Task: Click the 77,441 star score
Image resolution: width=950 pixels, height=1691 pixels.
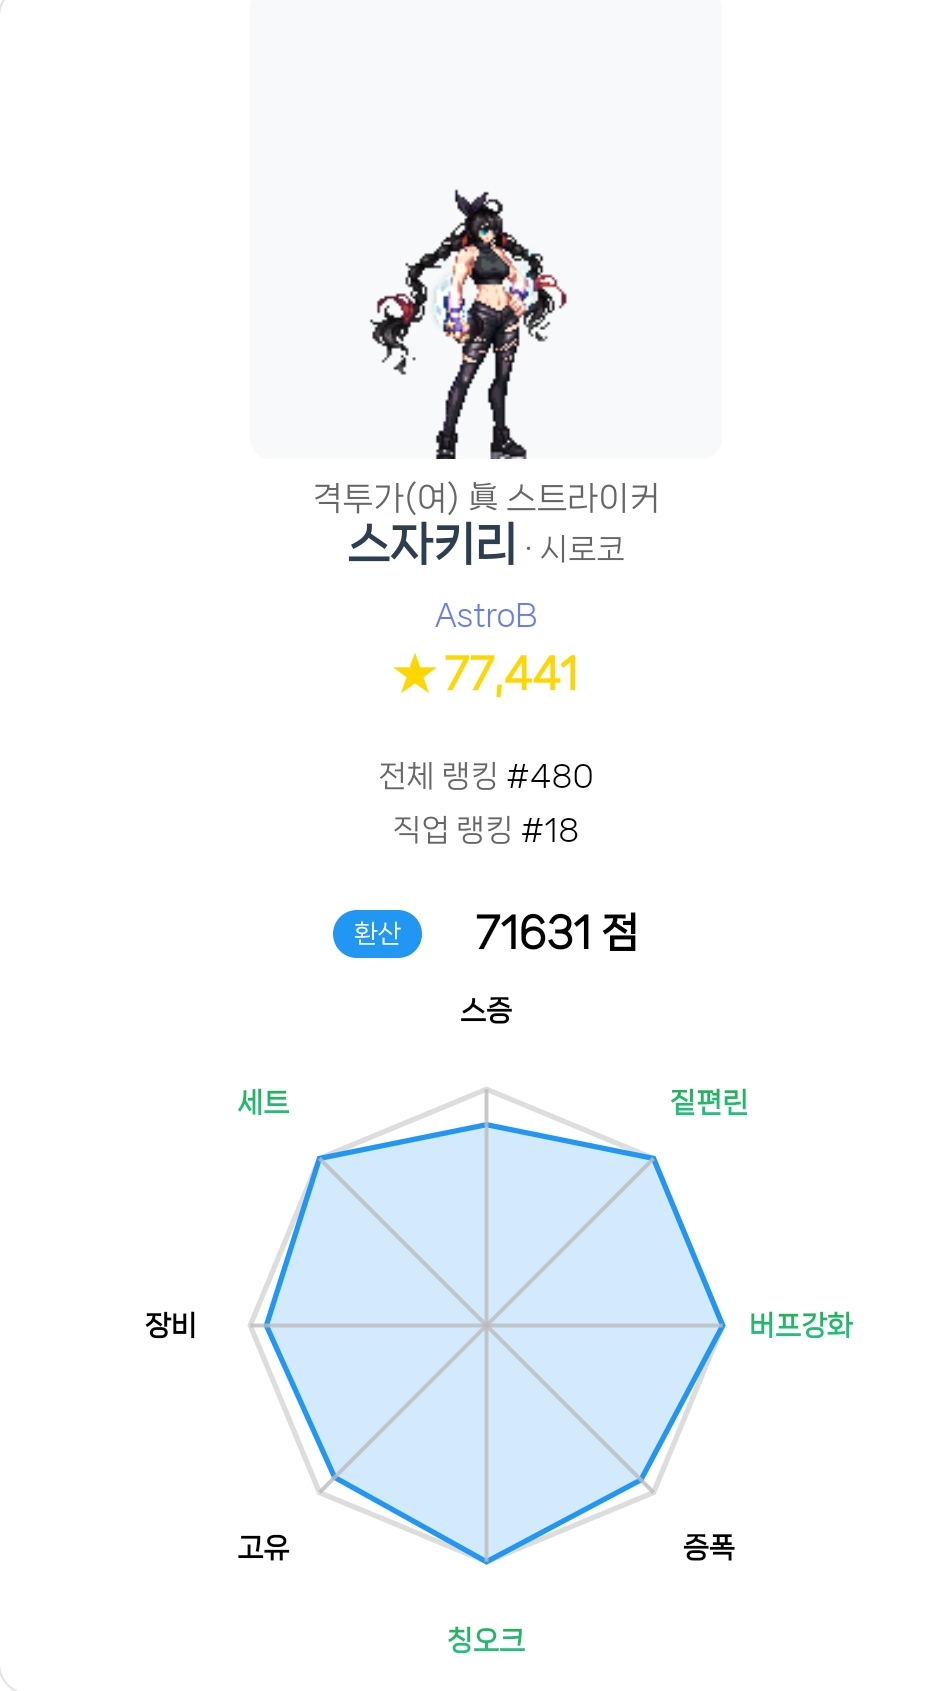Action: click(511, 673)
